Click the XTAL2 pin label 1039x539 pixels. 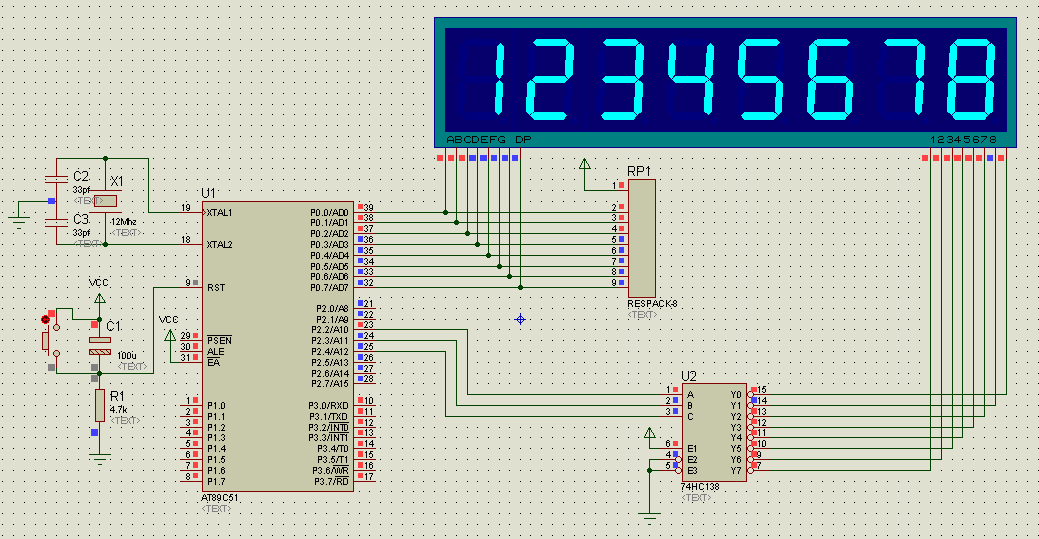pos(219,245)
